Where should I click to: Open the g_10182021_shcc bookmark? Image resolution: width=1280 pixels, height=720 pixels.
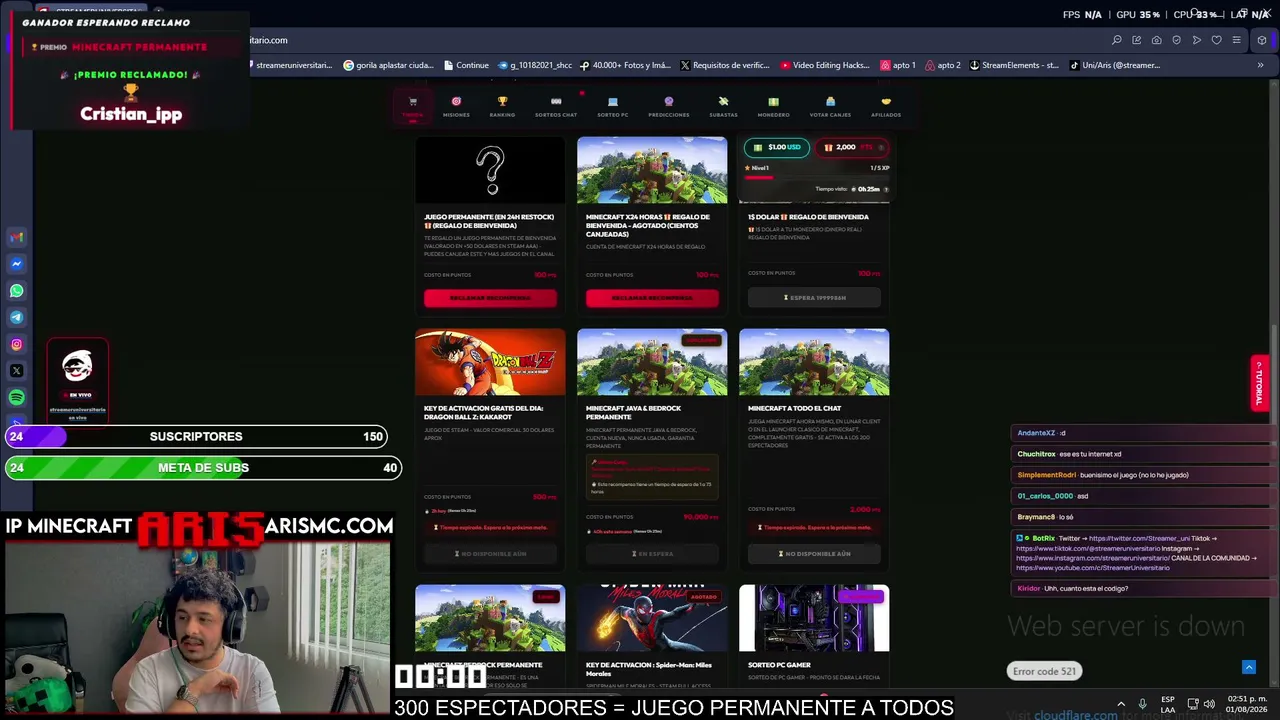535,65
